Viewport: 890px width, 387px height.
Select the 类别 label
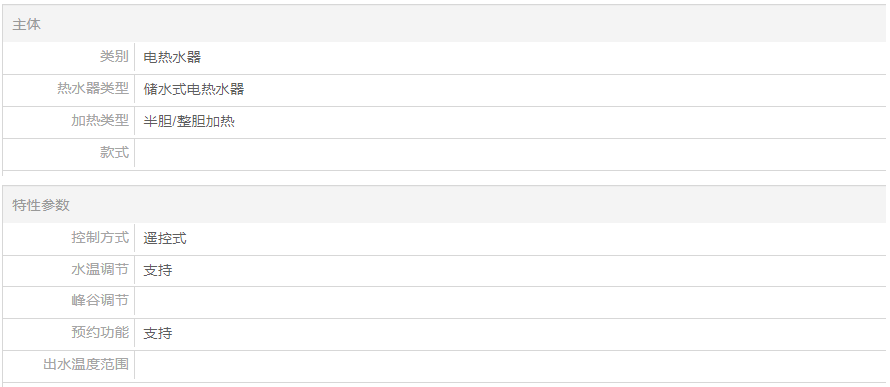114,57
